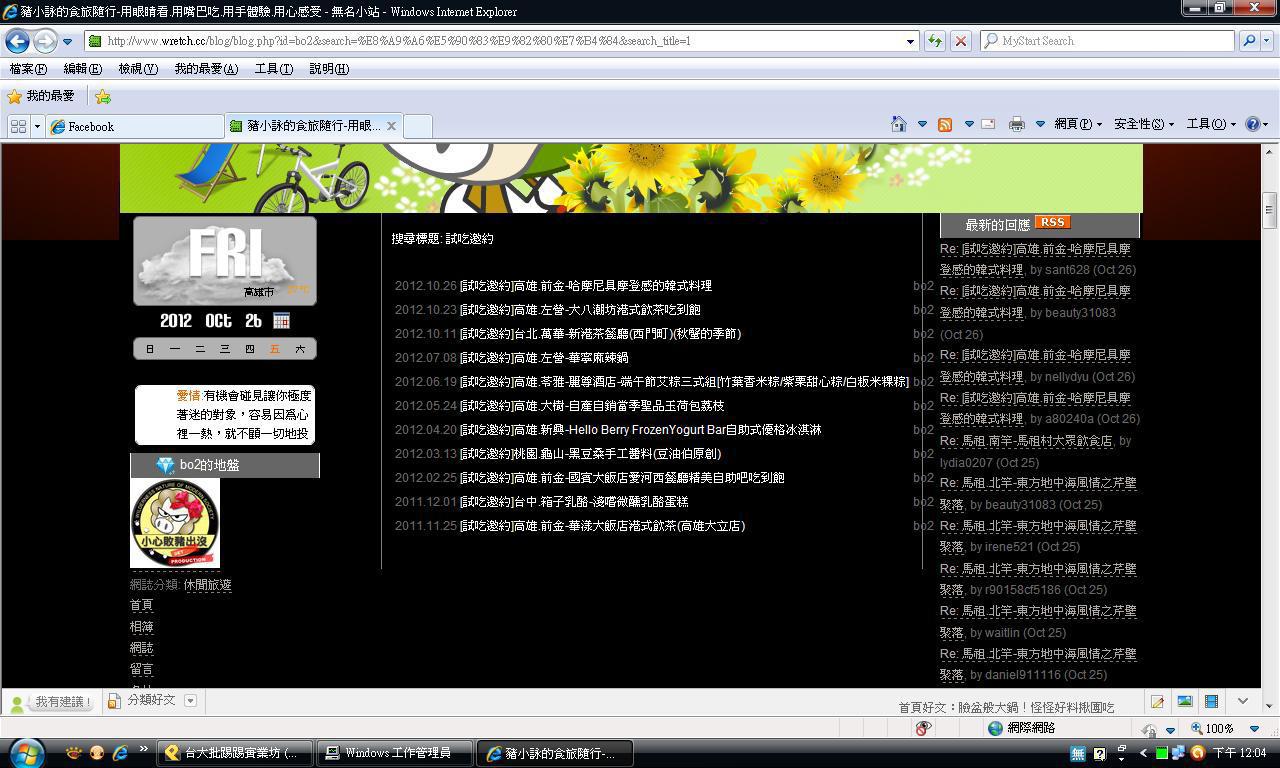Open 工具(T) menu in menu bar
1280x768 pixels.
click(x=274, y=69)
